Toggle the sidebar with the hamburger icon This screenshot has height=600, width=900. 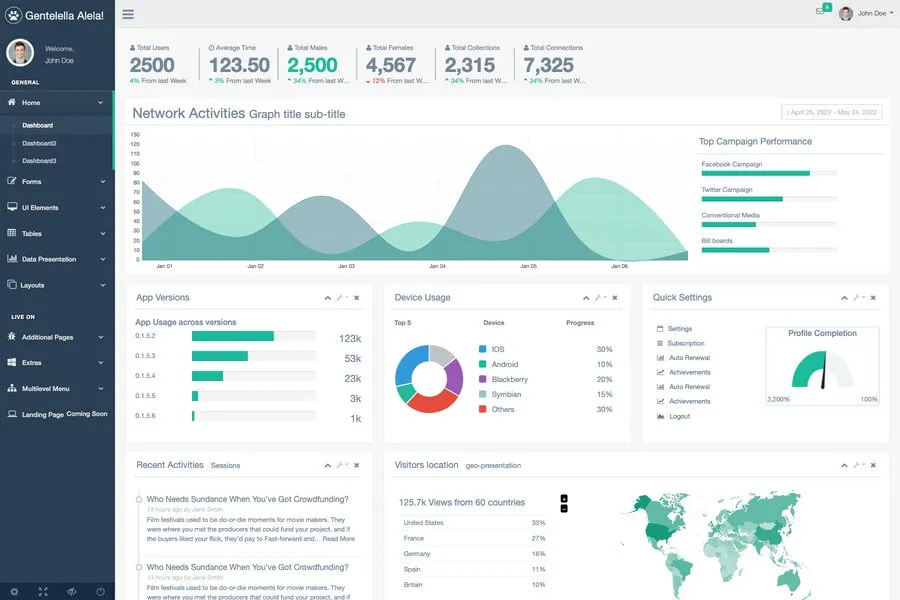[128, 15]
